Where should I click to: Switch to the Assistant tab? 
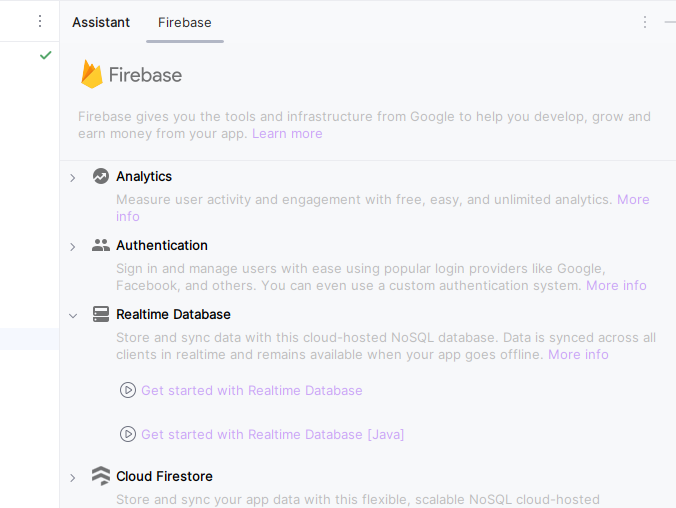[x=101, y=22]
